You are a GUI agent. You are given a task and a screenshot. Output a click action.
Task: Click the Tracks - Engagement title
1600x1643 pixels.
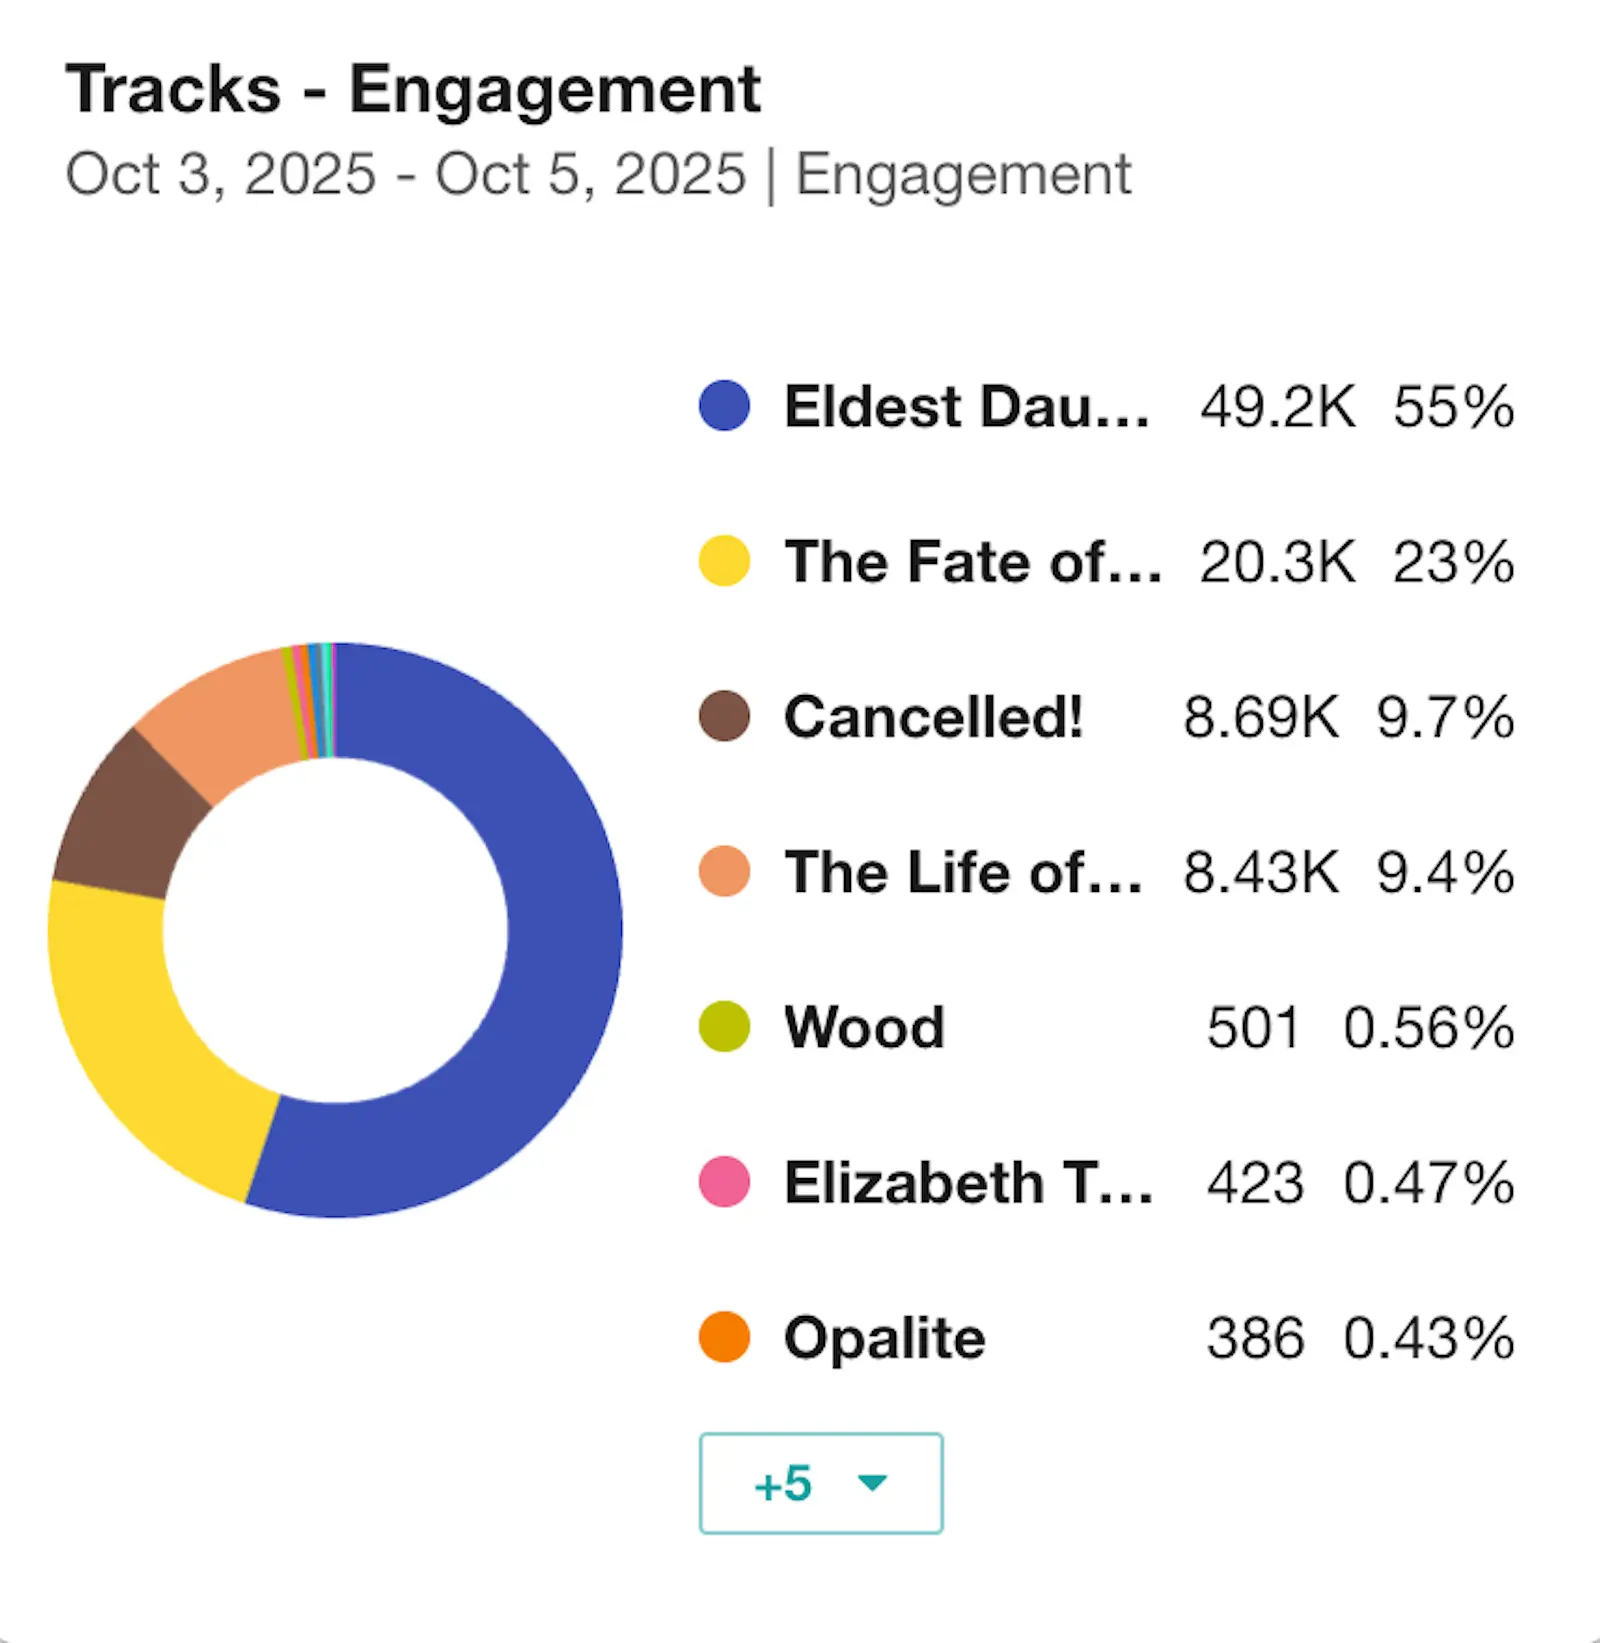pyautogui.click(x=412, y=89)
